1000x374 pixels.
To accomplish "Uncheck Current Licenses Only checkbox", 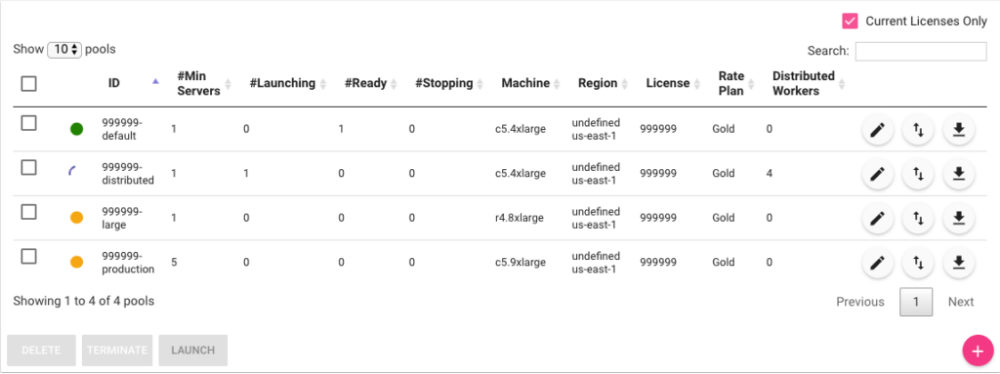I will click(849, 21).
